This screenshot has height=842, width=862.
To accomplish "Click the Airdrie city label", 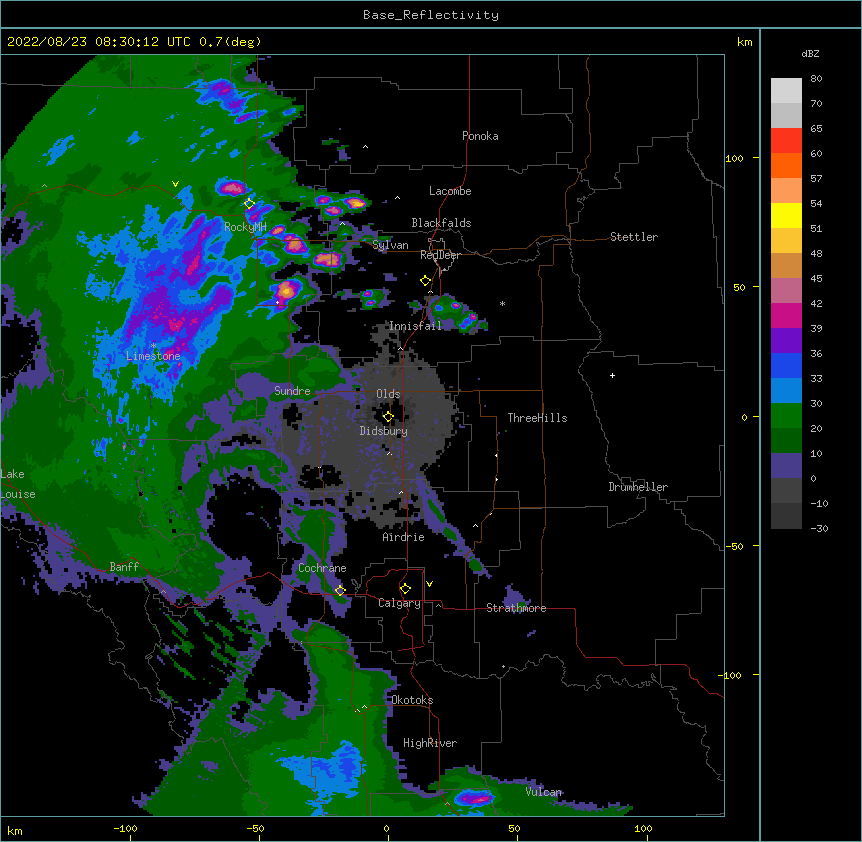I will (404, 537).
